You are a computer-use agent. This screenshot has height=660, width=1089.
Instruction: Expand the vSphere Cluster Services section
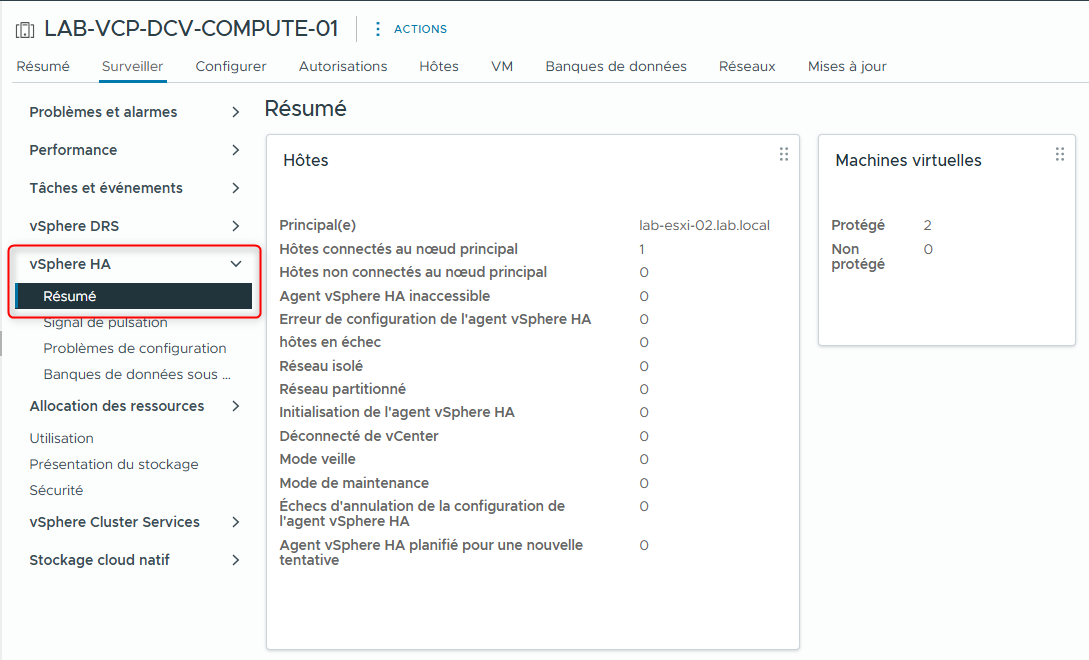point(113,522)
